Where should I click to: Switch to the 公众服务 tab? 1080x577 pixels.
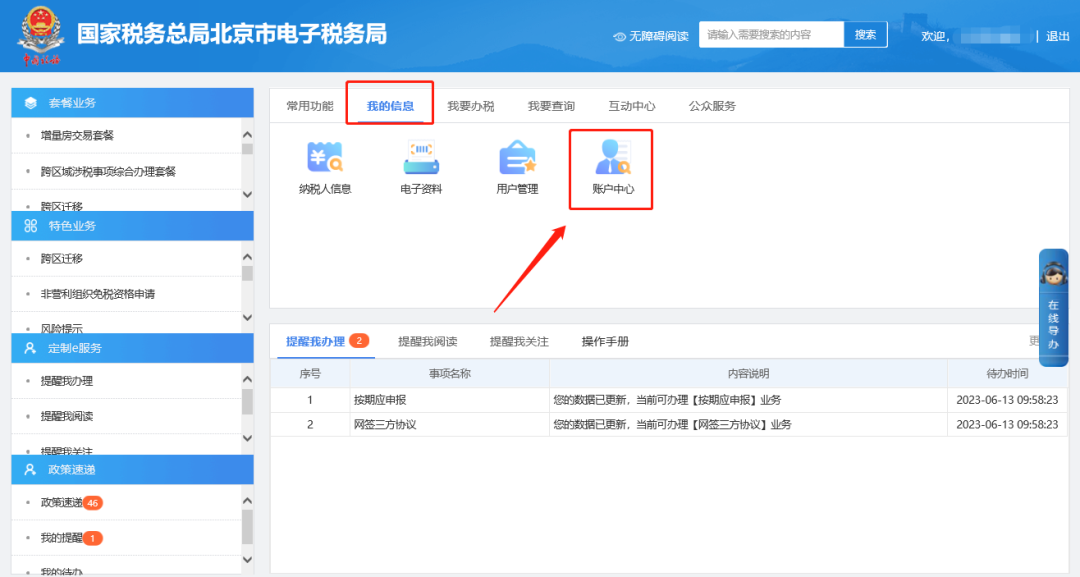click(x=712, y=106)
